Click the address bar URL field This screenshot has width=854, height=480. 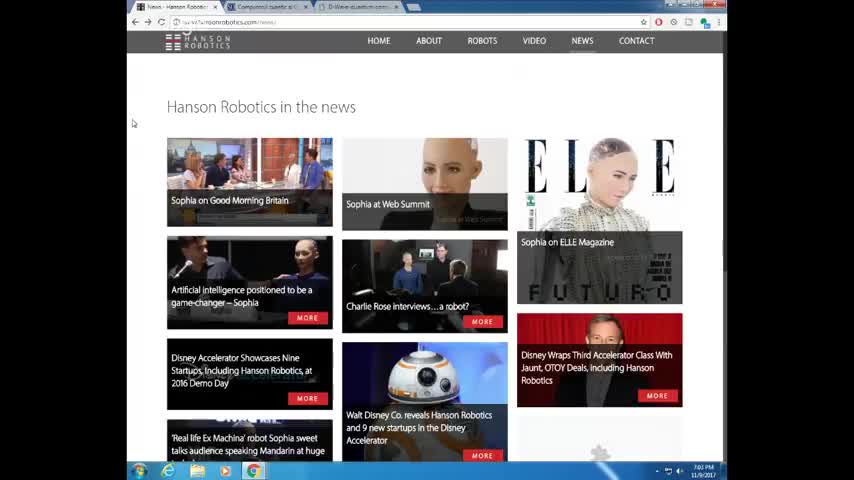coord(408,22)
